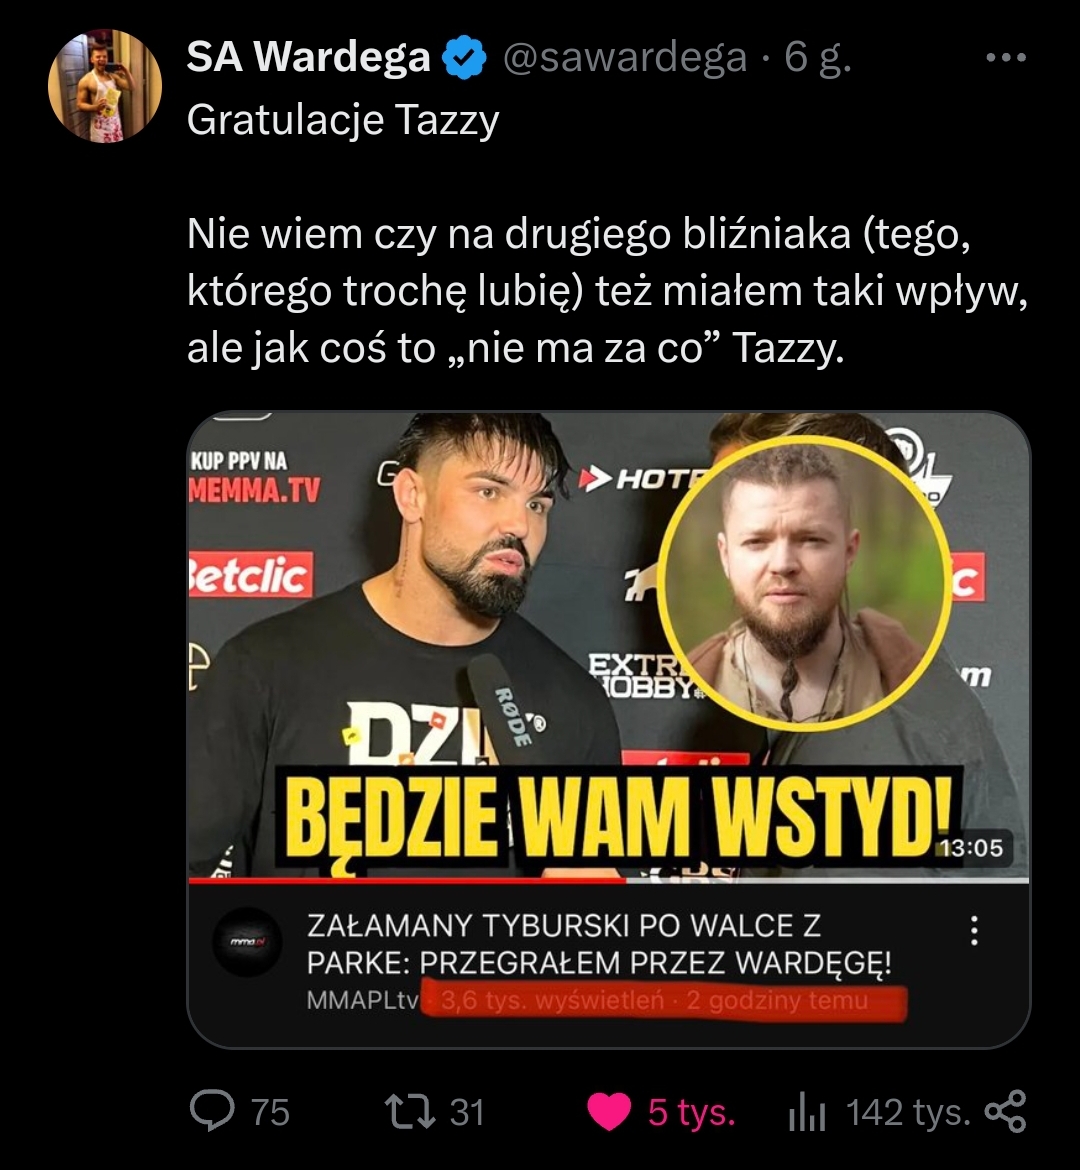Open the ZAŁAMANY TYBURSKI PO WALCE video title
1080x1170 pixels.
599,944
